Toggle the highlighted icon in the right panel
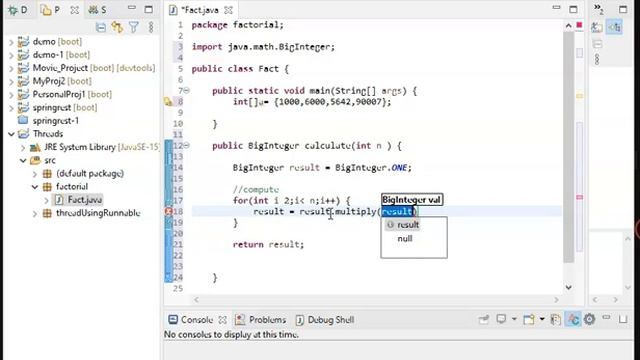Image resolution: width=640 pixels, height=360 pixels. 614,27
